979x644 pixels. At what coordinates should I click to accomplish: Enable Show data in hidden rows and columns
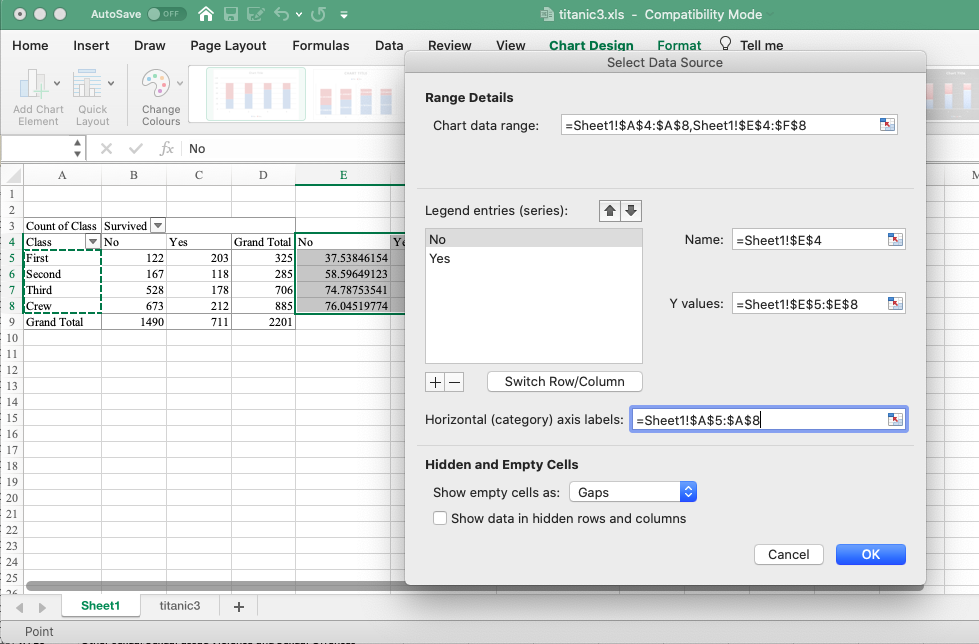point(440,518)
